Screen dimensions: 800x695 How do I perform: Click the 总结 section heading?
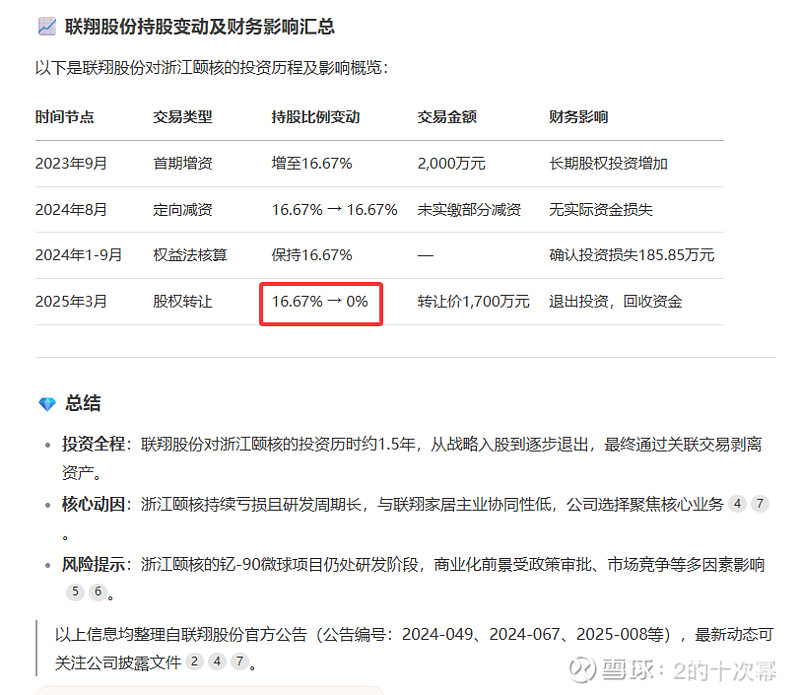(x=83, y=403)
